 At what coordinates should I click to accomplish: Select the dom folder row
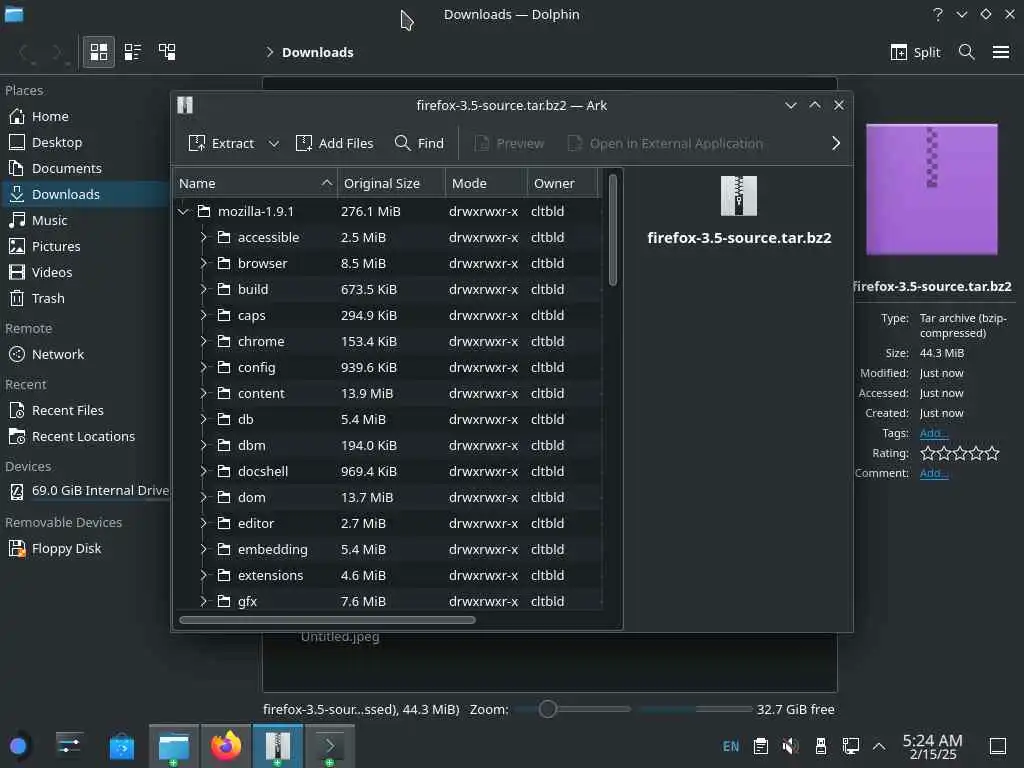pos(389,498)
